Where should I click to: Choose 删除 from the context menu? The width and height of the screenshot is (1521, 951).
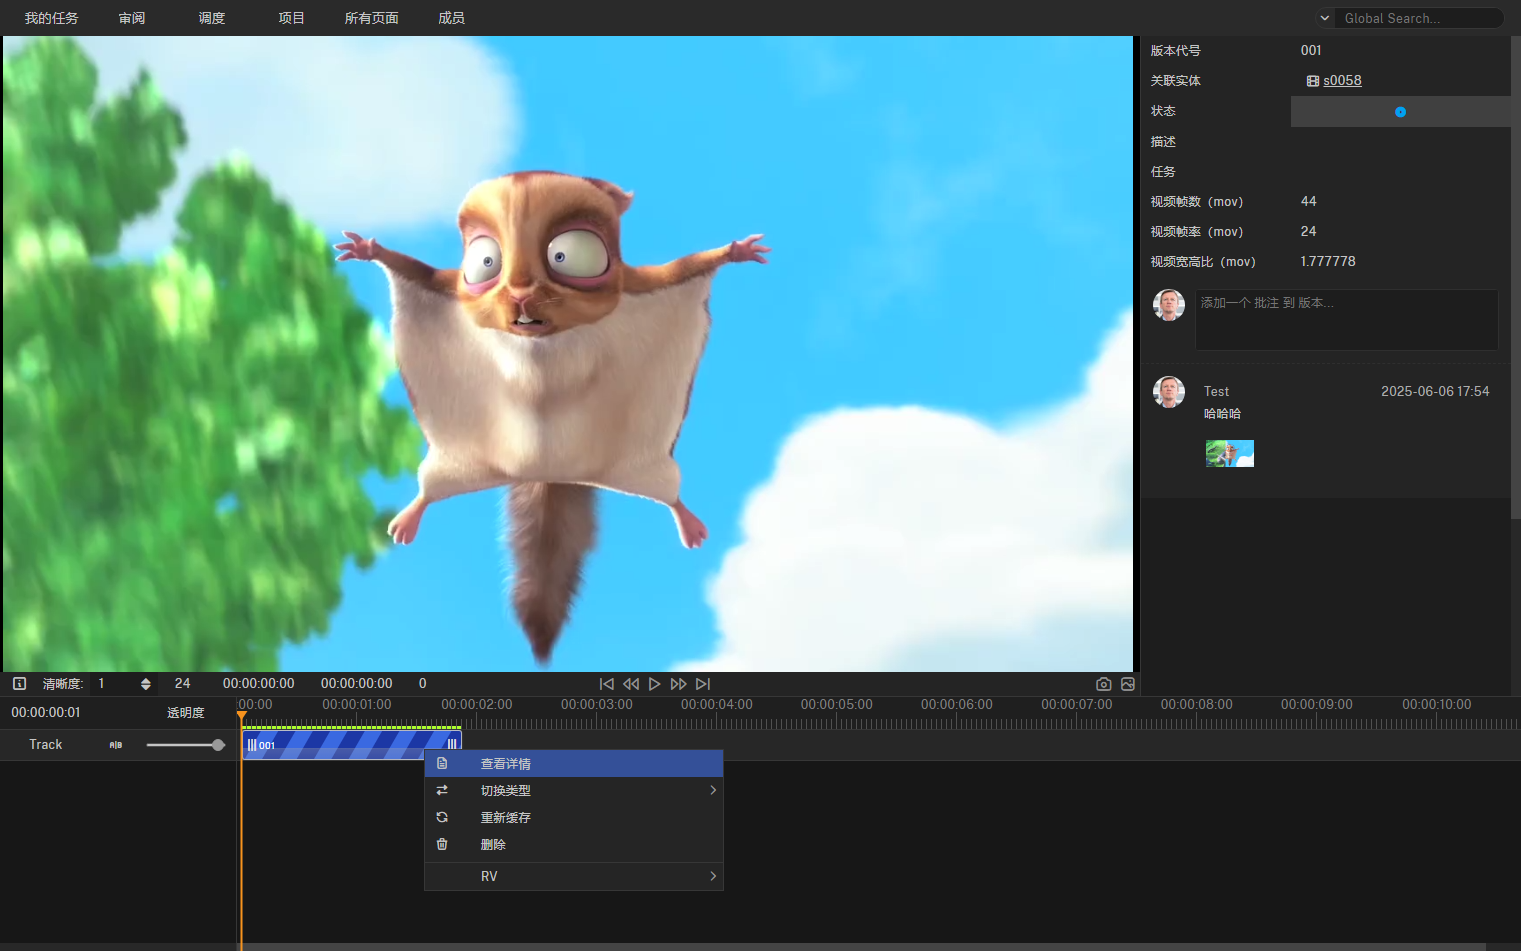[x=574, y=845]
